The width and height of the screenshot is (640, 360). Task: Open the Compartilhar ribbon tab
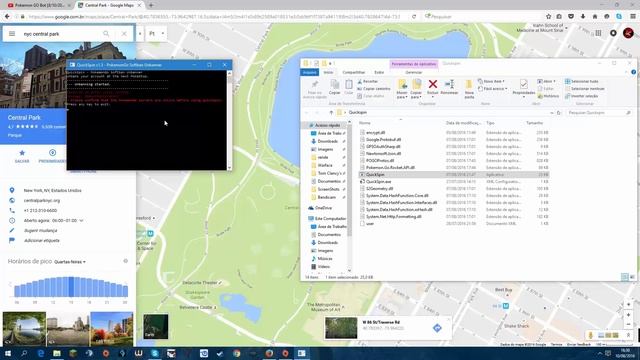pos(353,72)
